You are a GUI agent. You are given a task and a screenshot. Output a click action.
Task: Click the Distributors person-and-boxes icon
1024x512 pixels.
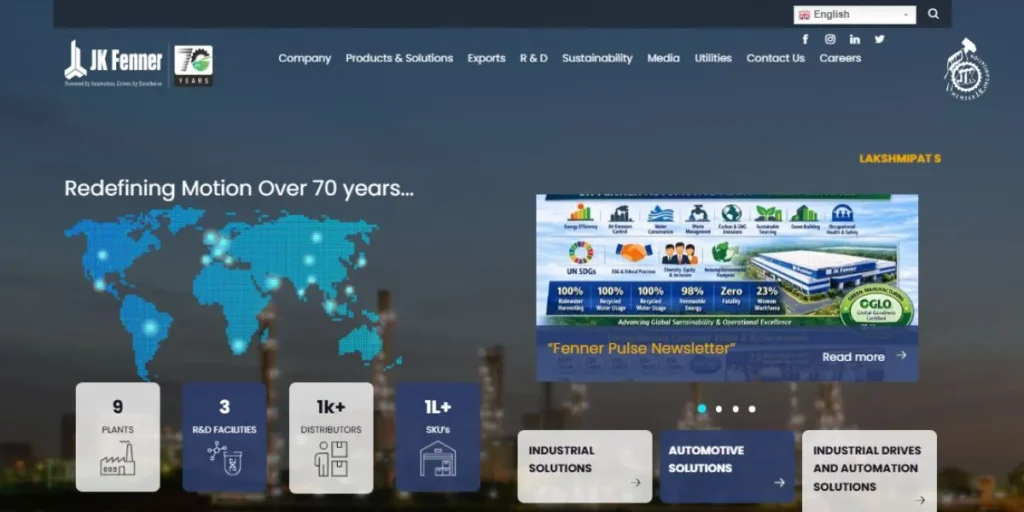(331, 458)
